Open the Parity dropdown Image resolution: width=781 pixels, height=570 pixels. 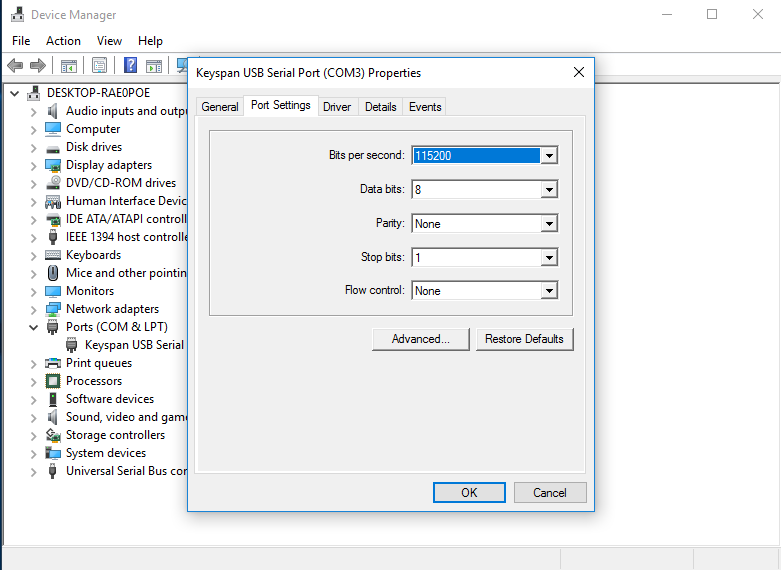tap(548, 224)
